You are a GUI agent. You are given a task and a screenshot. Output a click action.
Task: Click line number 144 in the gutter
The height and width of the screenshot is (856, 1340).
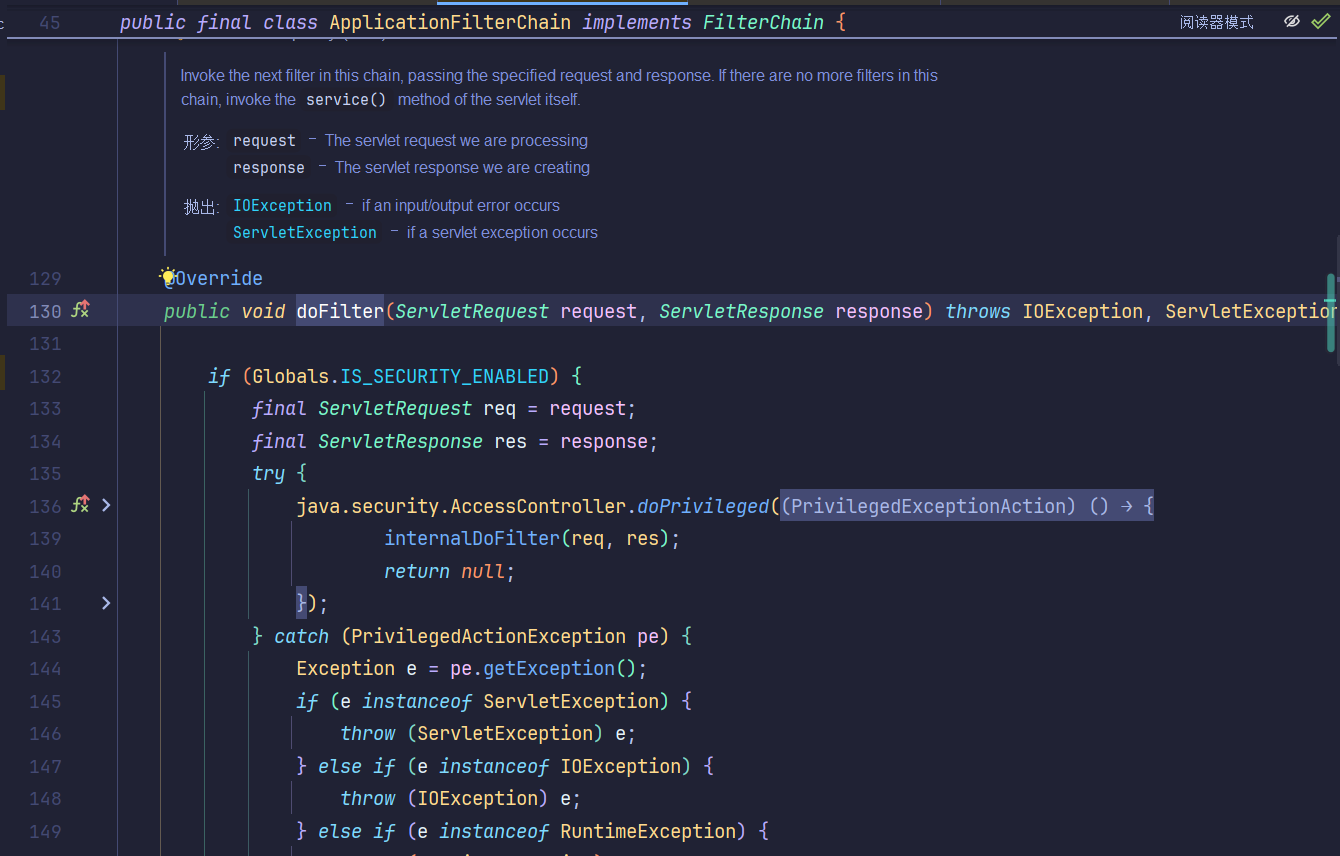45,668
